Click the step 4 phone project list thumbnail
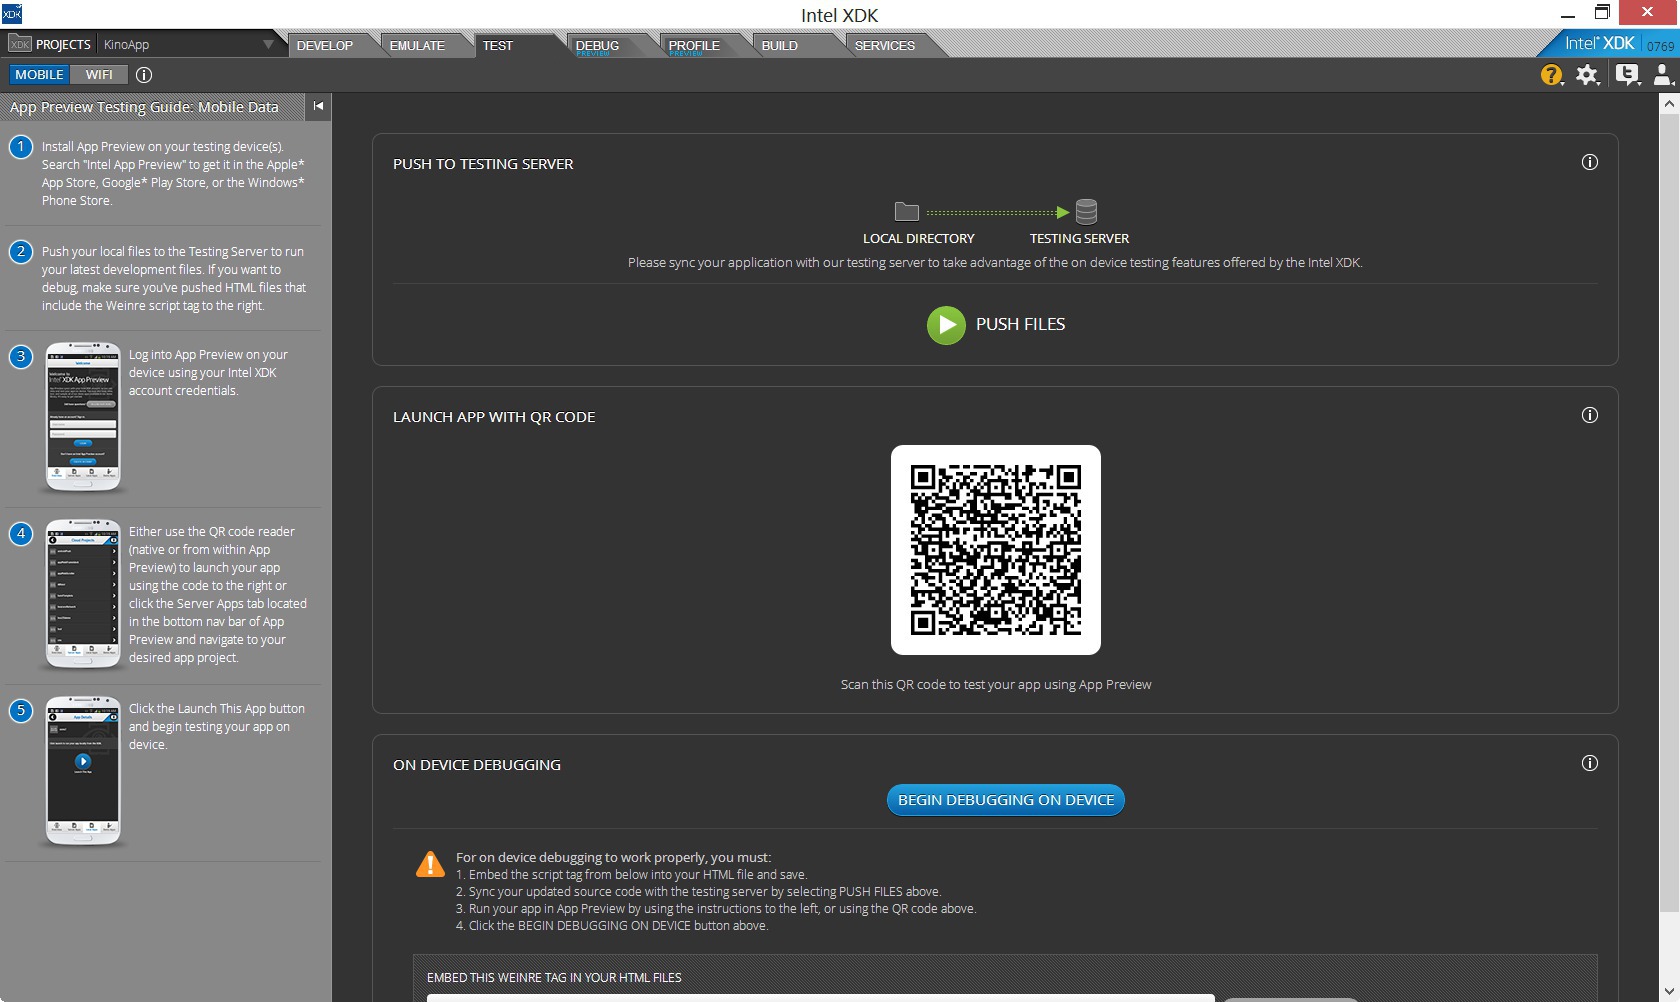 83,594
